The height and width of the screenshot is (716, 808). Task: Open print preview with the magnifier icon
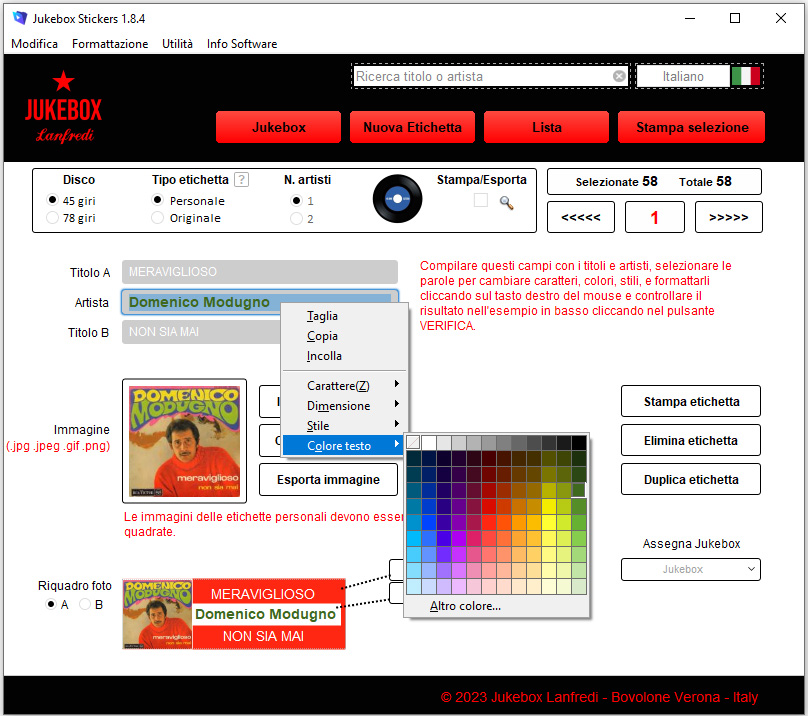click(507, 203)
